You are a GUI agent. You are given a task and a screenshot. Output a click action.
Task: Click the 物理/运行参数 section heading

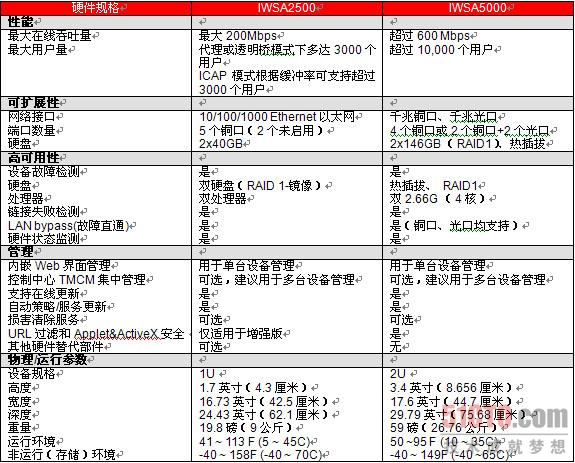coord(47,360)
